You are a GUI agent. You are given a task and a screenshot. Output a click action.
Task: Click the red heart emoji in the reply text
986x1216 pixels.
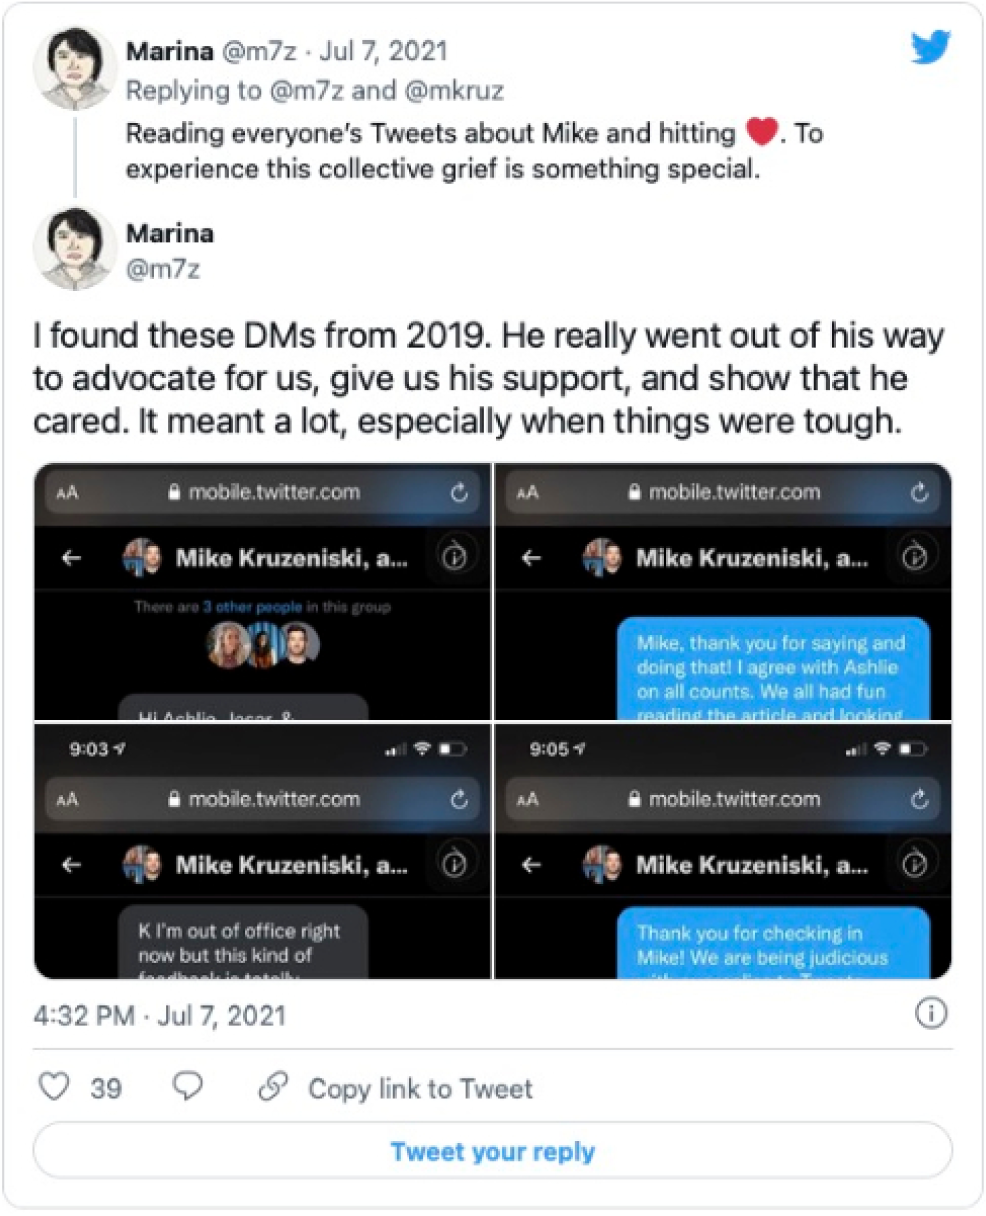tap(761, 133)
